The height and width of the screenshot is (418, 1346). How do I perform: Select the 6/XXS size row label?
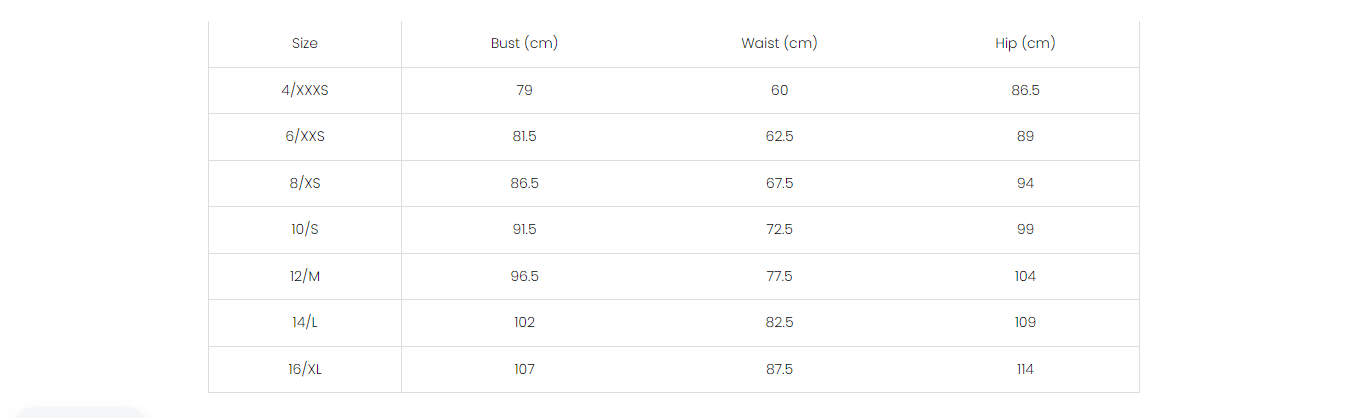pos(305,136)
